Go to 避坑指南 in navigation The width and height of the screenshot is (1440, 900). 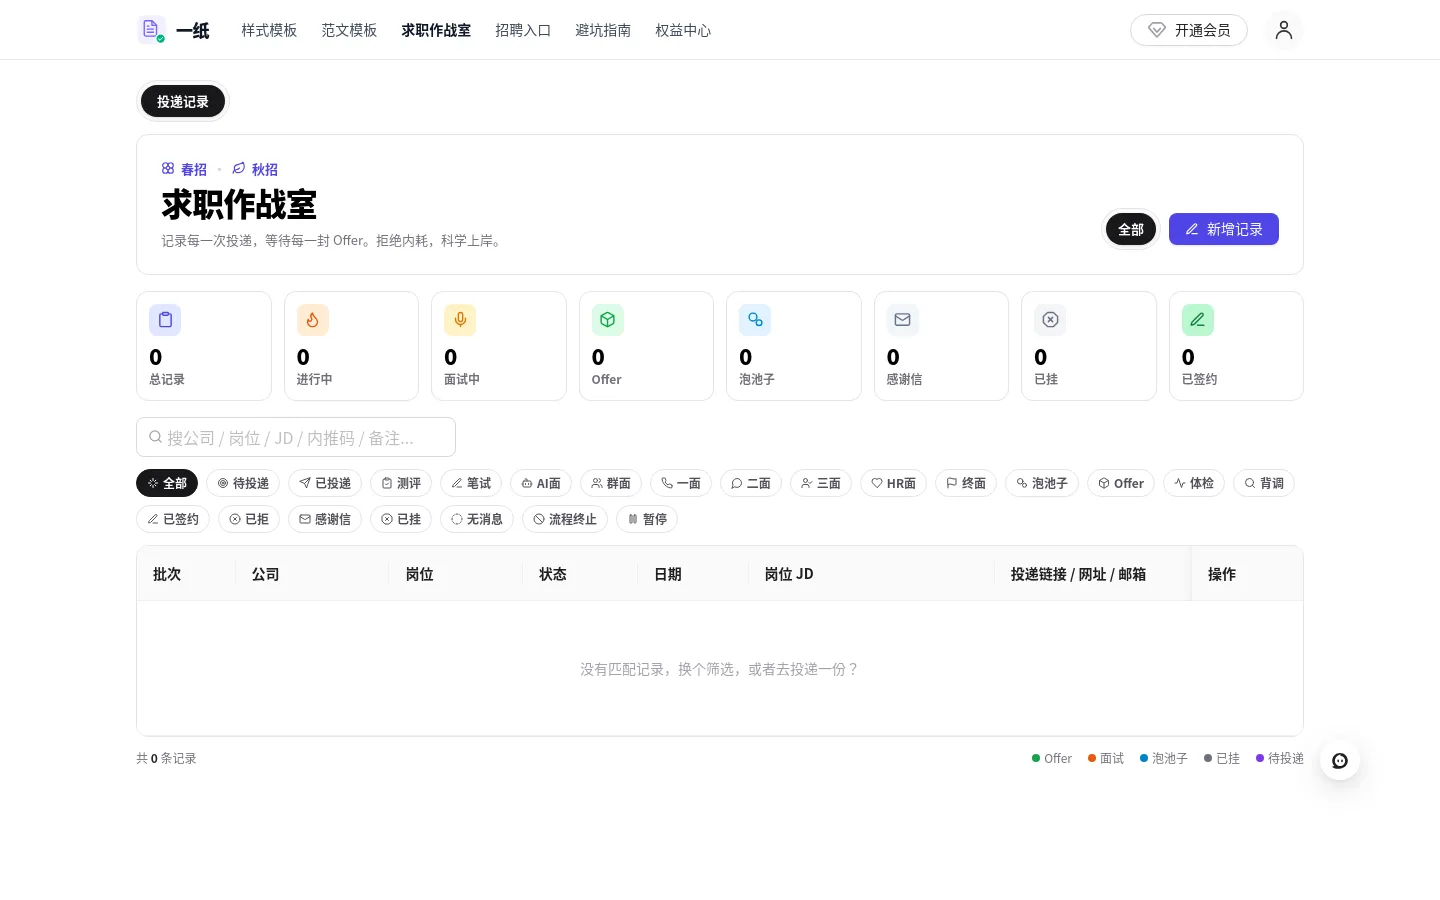pyautogui.click(x=603, y=30)
